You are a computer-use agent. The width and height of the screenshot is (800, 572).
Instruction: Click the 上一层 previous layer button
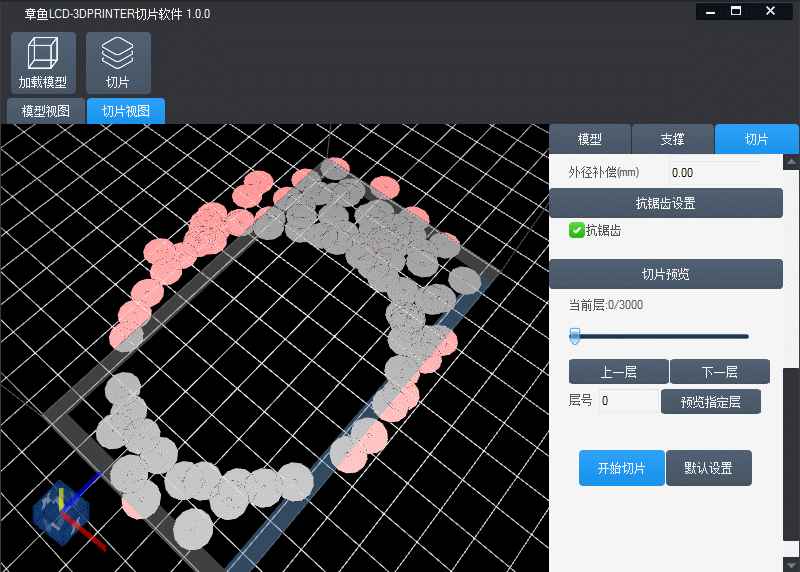click(x=618, y=371)
